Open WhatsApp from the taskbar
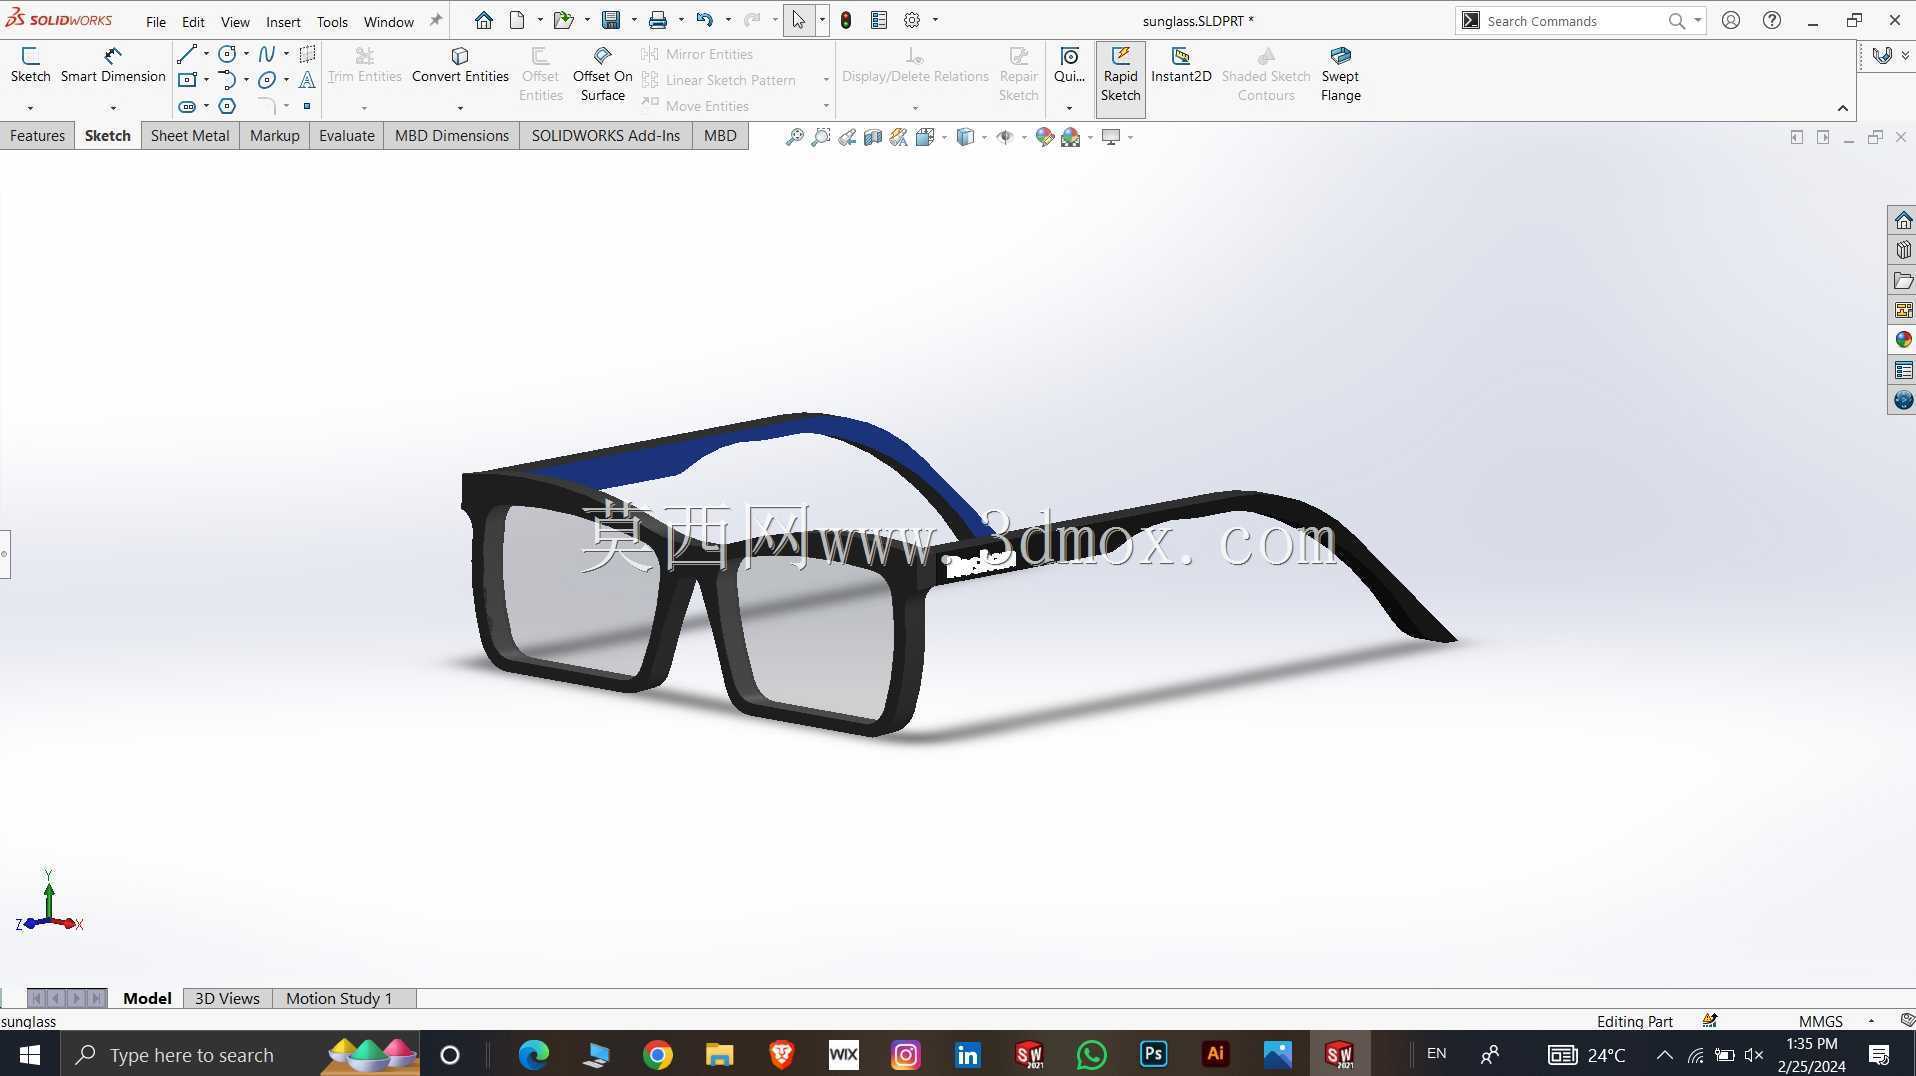Screen dimensions: 1916x1076 tap(1091, 1055)
